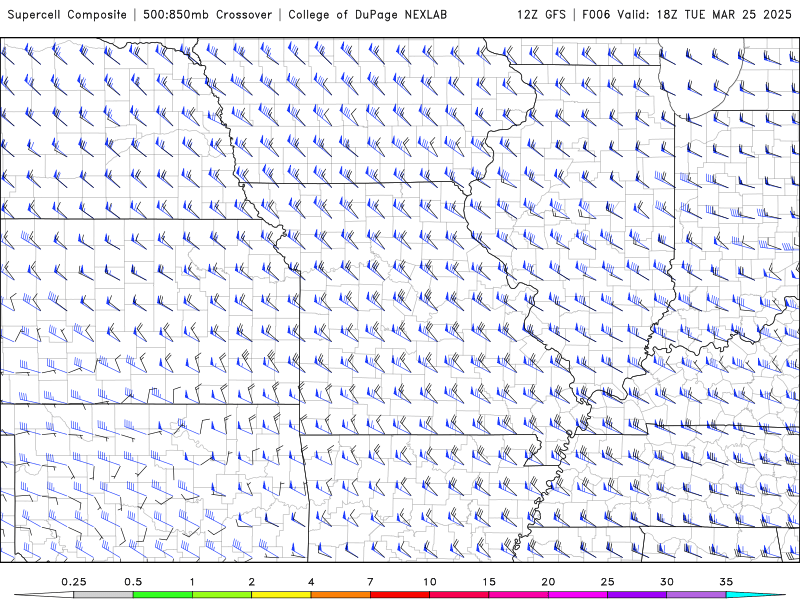Click the lavender swatch between 30 and 35
This screenshot has height=600, width=800.
(x=696, y=595)
